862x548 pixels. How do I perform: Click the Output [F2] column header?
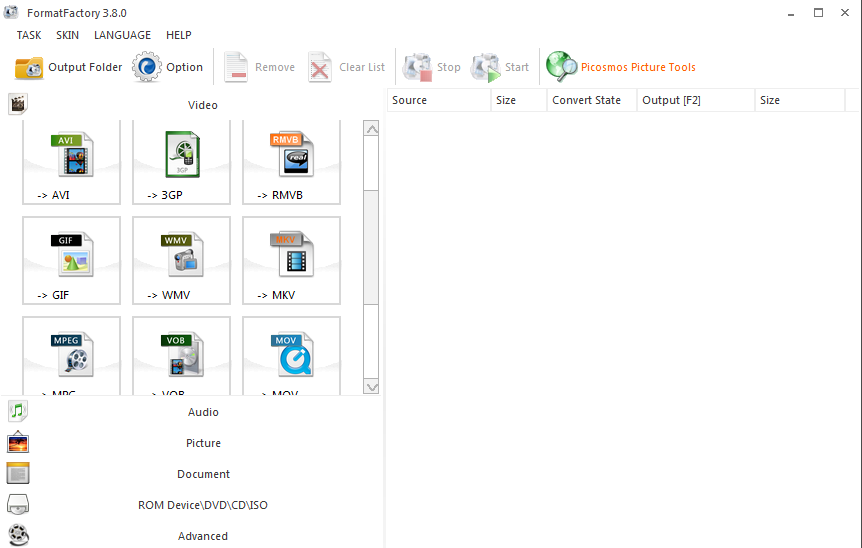(696, 100)
